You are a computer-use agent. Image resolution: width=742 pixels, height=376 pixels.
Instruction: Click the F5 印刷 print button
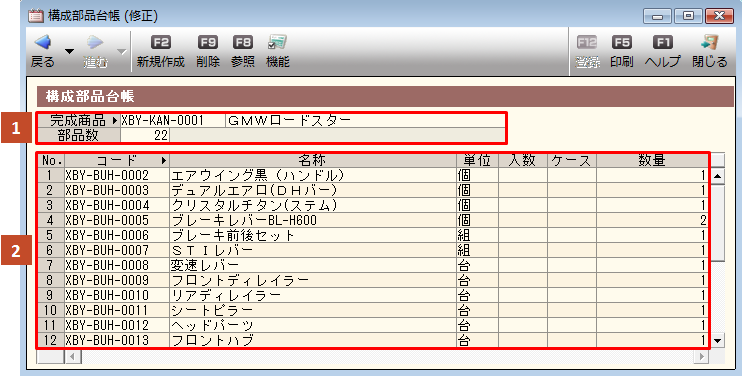pyautogui.click(x=621, y=52)
